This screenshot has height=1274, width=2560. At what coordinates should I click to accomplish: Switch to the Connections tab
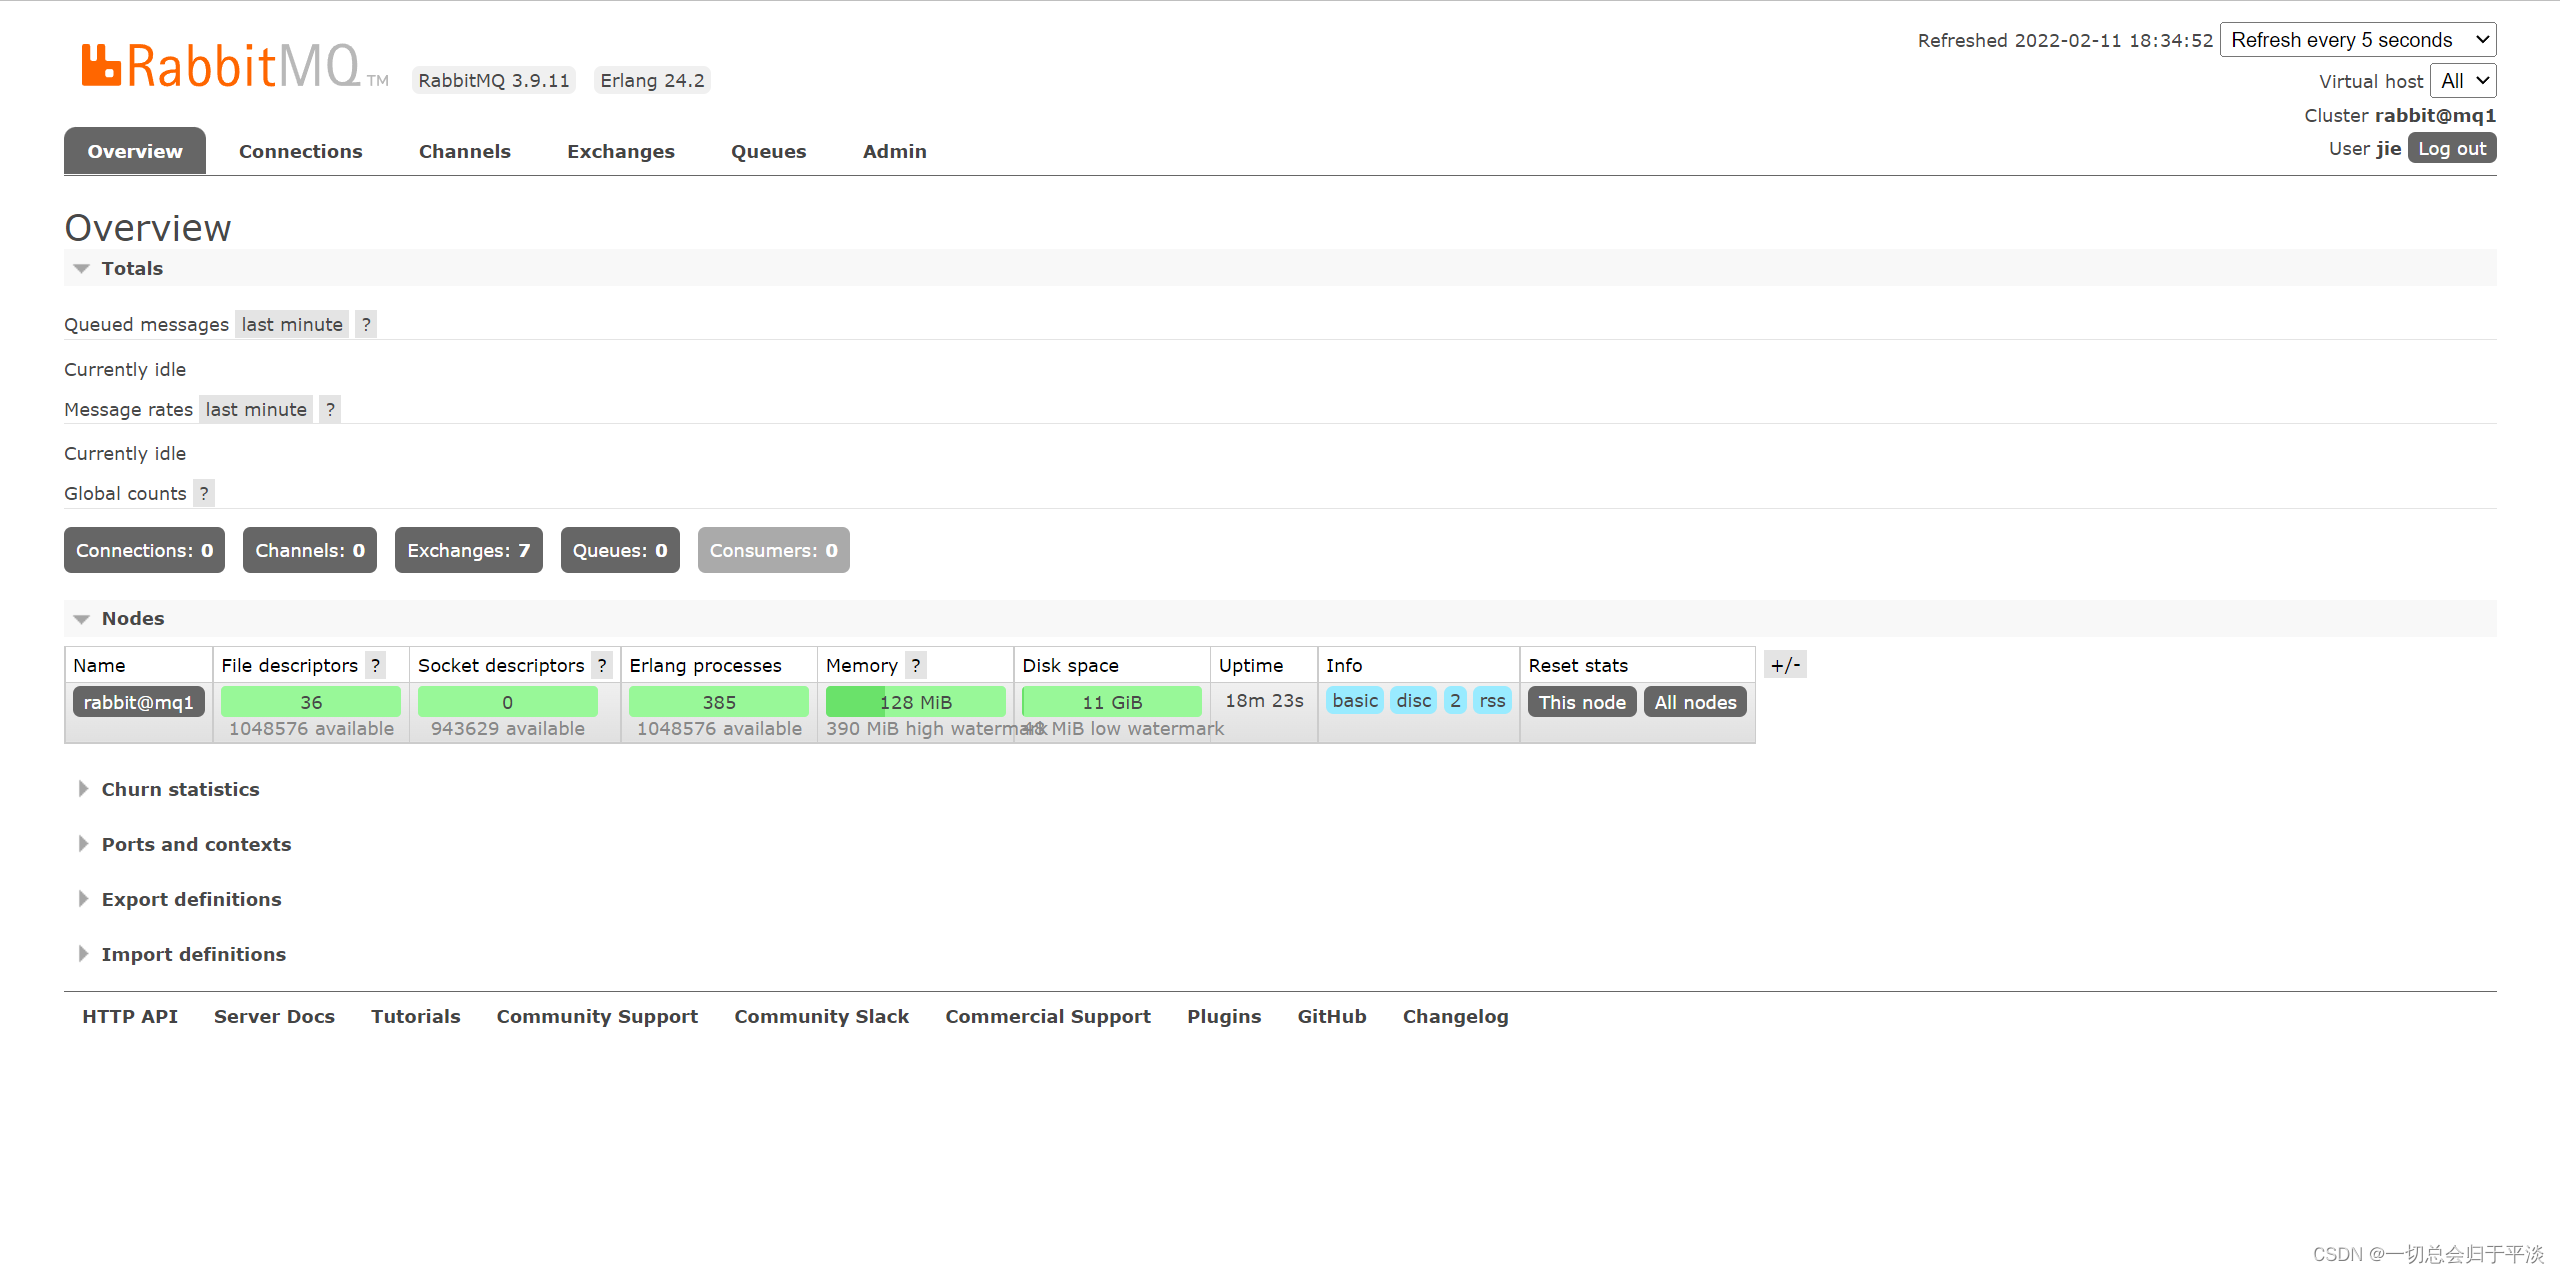(300, 151)
